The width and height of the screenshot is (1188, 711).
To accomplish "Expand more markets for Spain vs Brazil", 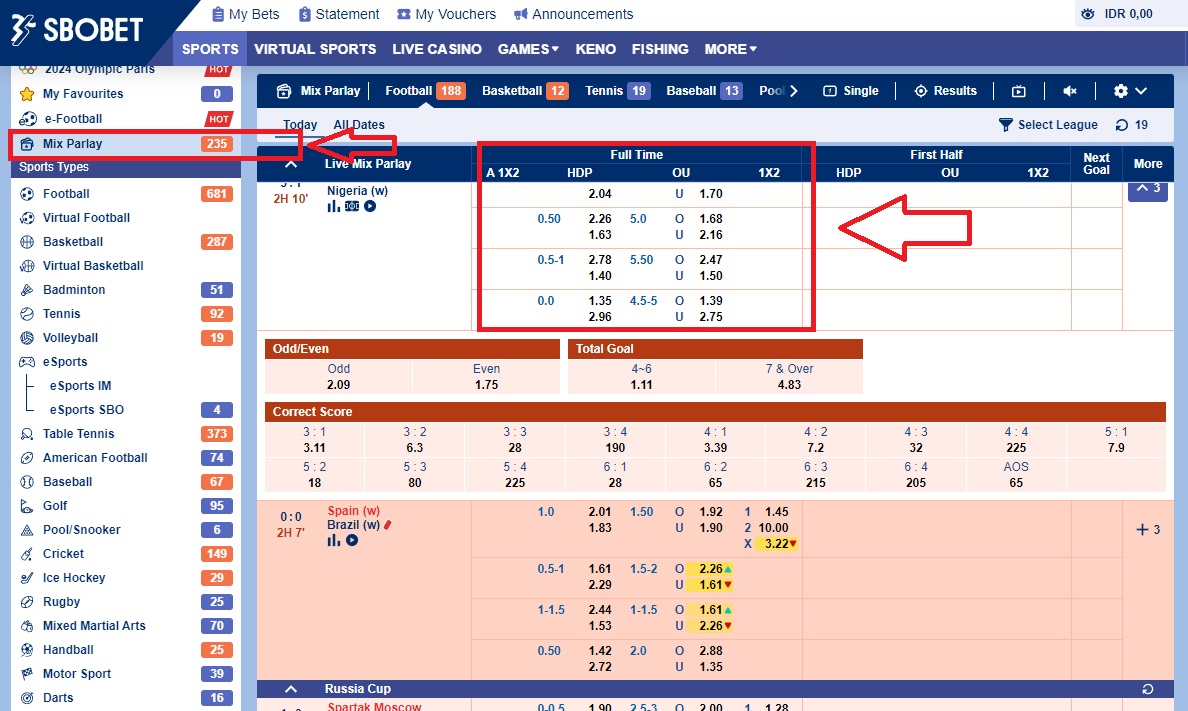I will tap(1148, 530).
